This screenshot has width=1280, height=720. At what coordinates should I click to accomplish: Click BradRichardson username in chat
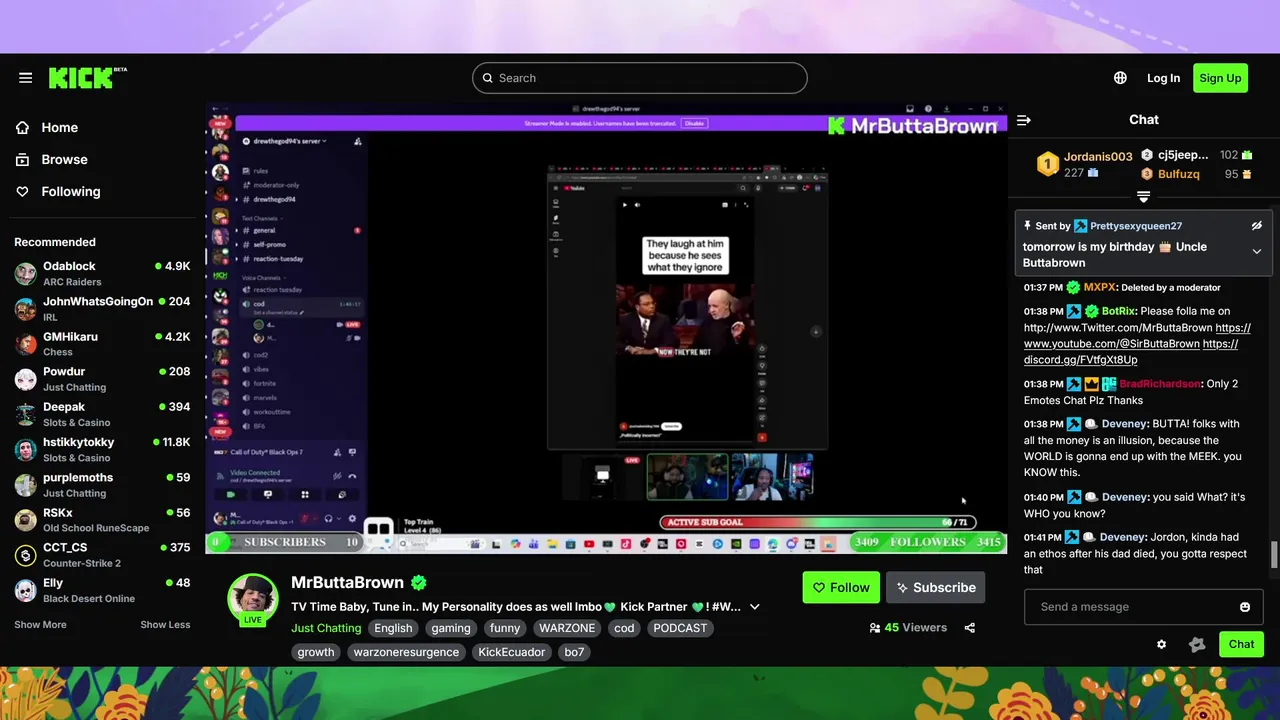coord(1159,384)
